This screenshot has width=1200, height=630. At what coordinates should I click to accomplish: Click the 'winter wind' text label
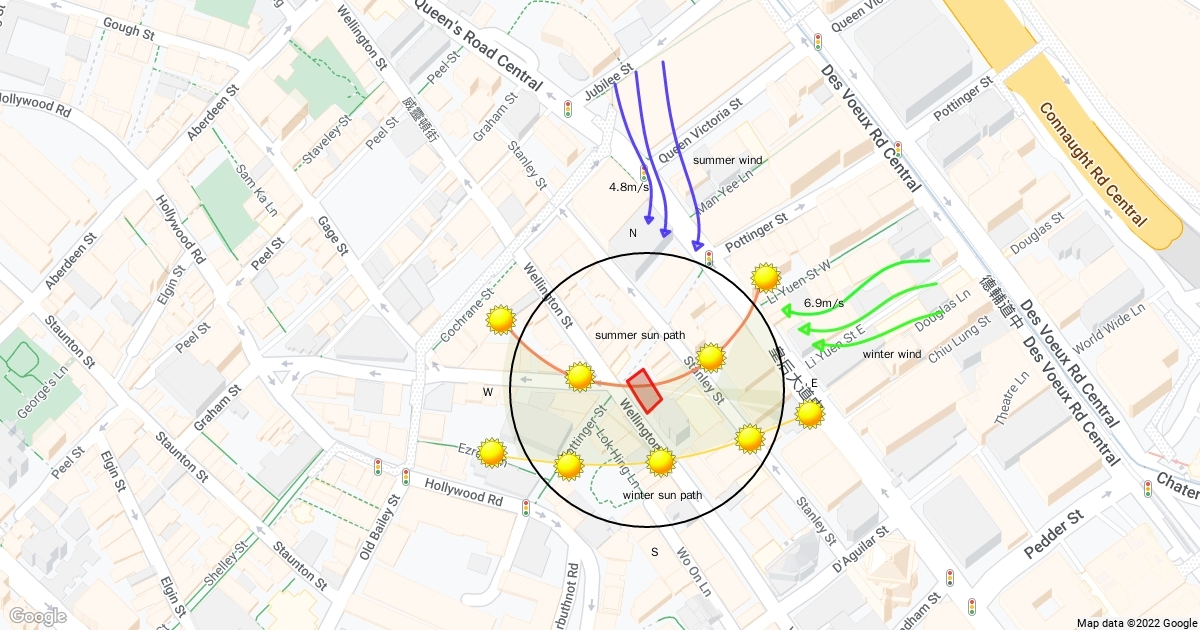click(x=891, y=354)
